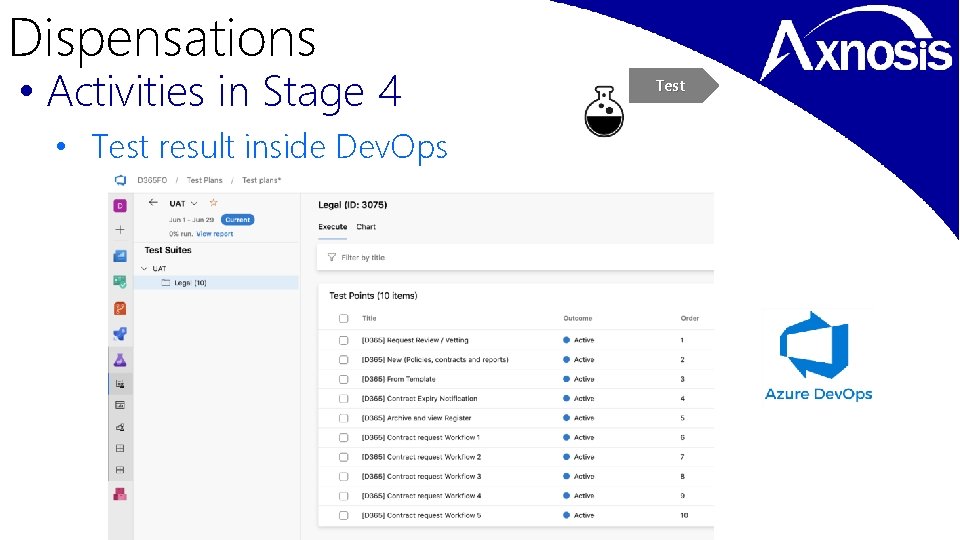Check the New (Policies, contracts and reports) row
The height and width of the screenshot is (540, 960).
343,360
